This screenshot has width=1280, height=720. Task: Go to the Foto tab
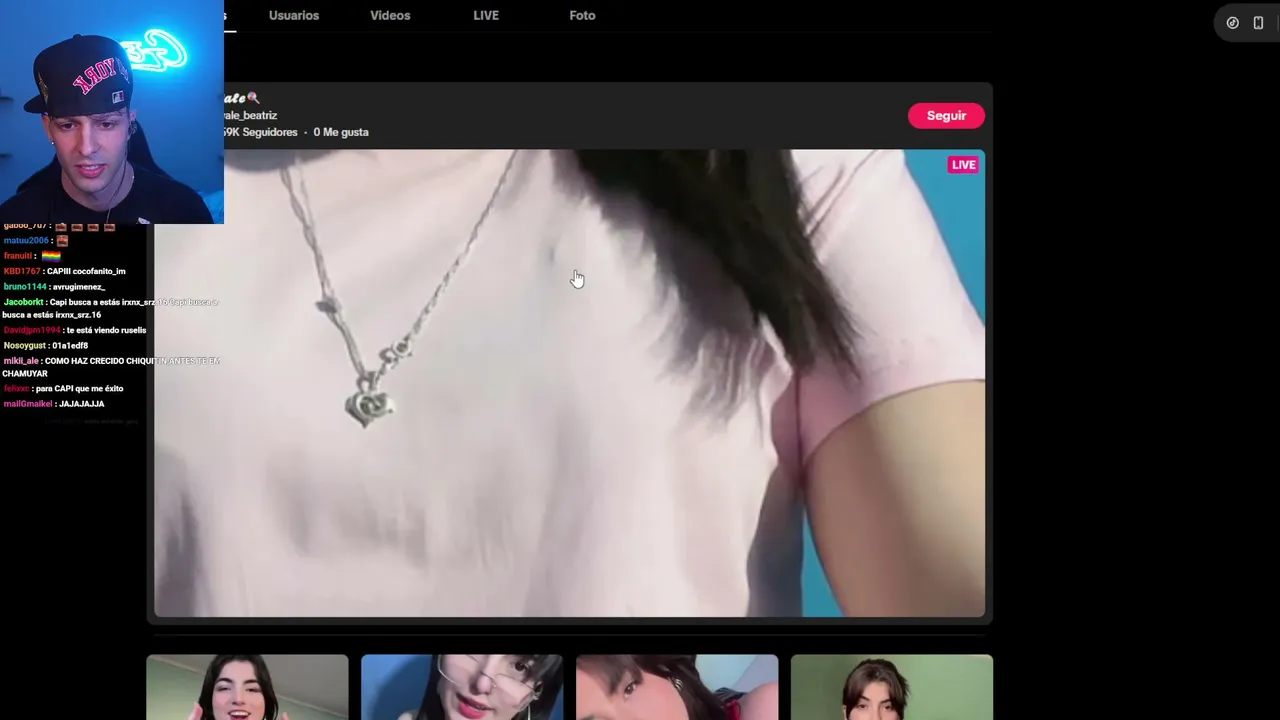point(582,16)
